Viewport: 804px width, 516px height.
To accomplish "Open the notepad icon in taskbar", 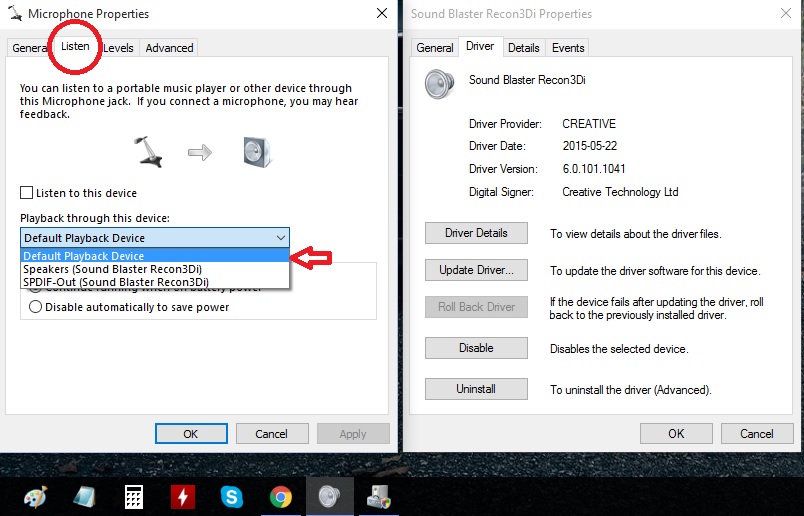I will click(x=85, y=497).
